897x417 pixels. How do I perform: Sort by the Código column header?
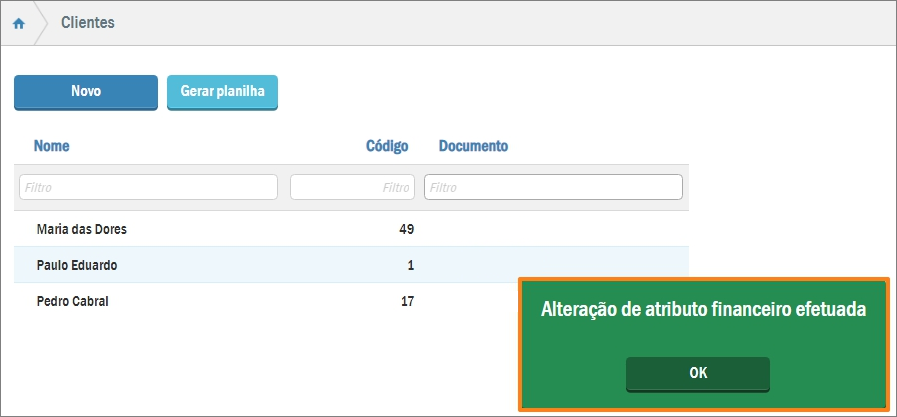[387, 146]
